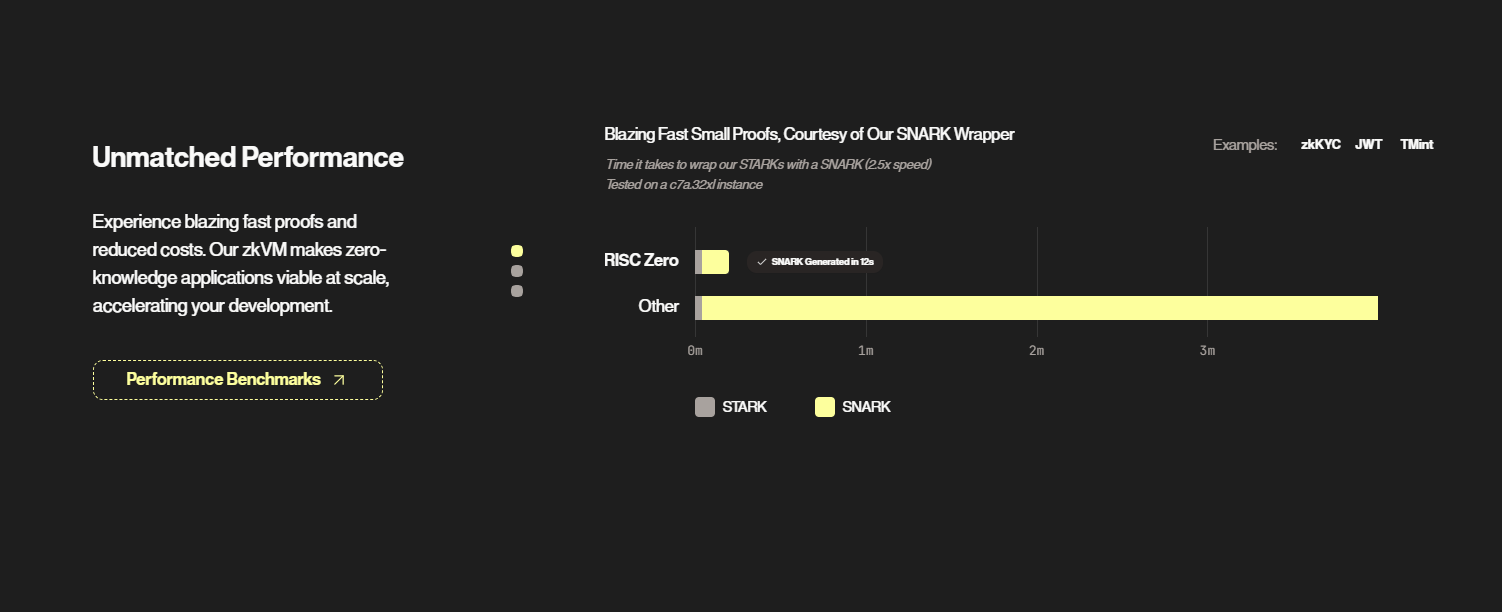Click the 2m axis tick label
Viewport: 1502px width, 612px height.
[1036, 351]
